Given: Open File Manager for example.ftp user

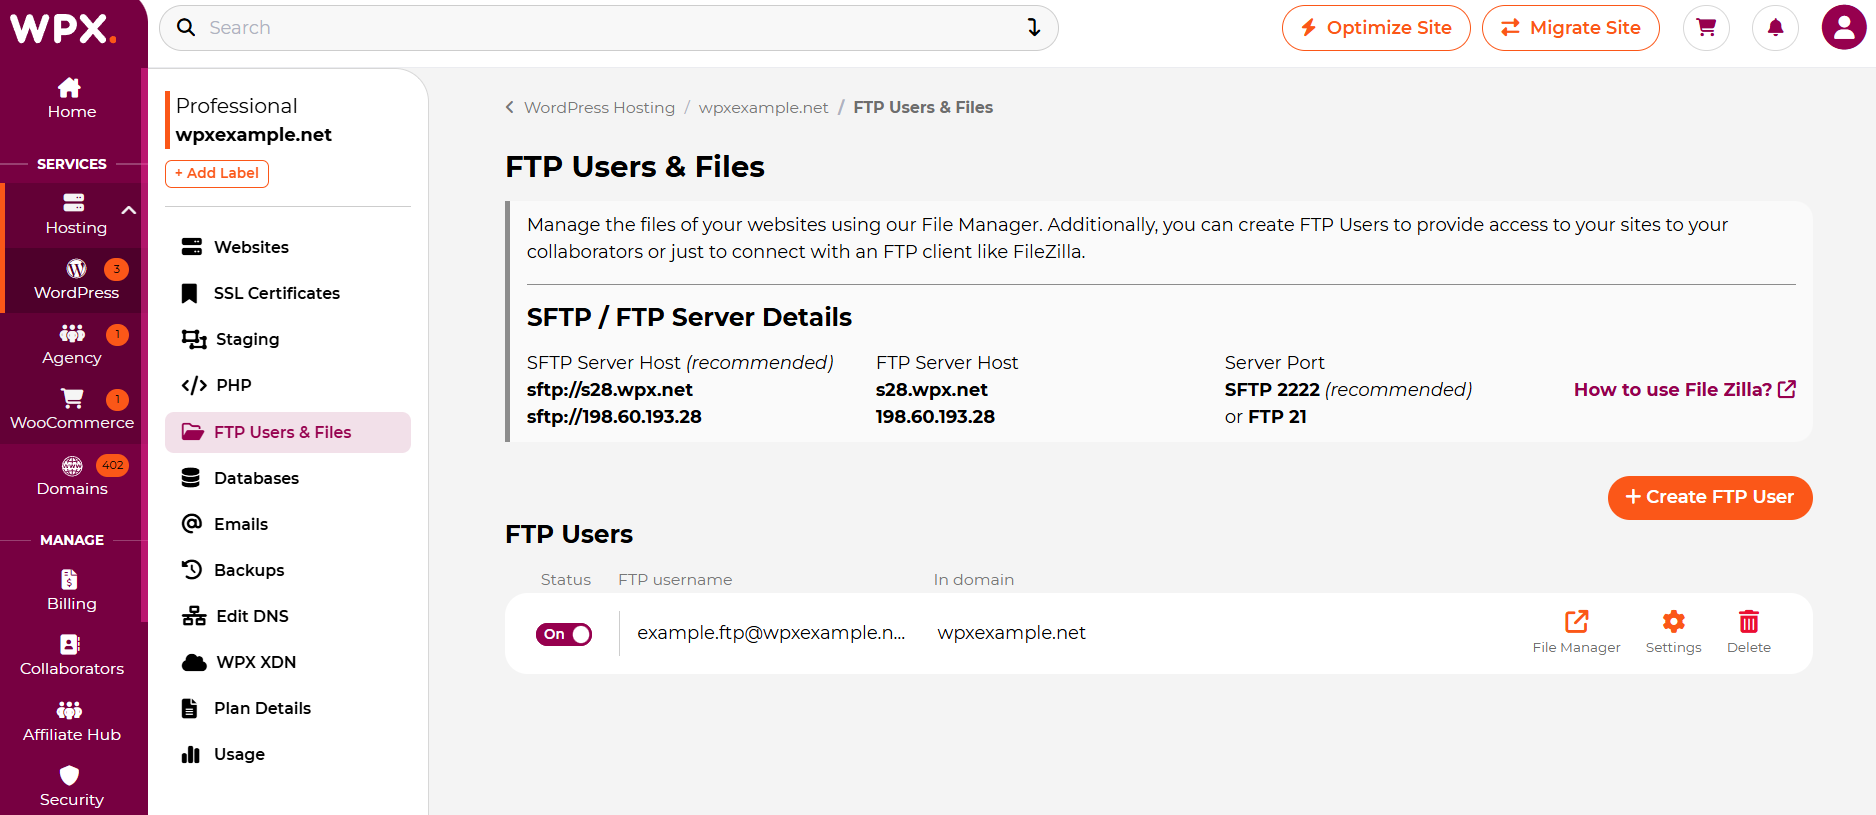Looking at the screenshot, I should tap(1576, 632).
